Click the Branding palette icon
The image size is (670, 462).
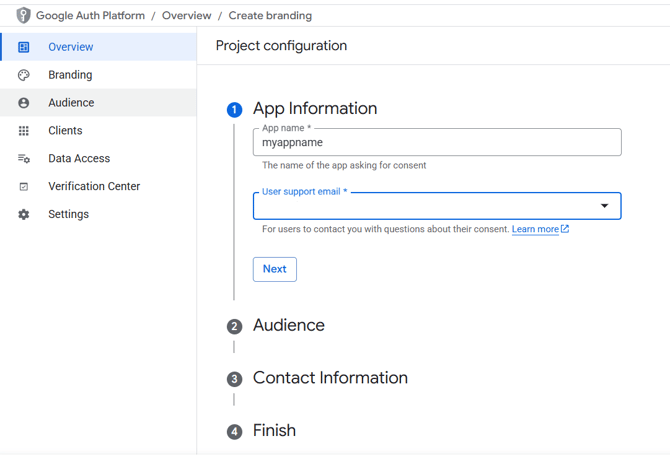pyautogui.click(x=24, y=75)
